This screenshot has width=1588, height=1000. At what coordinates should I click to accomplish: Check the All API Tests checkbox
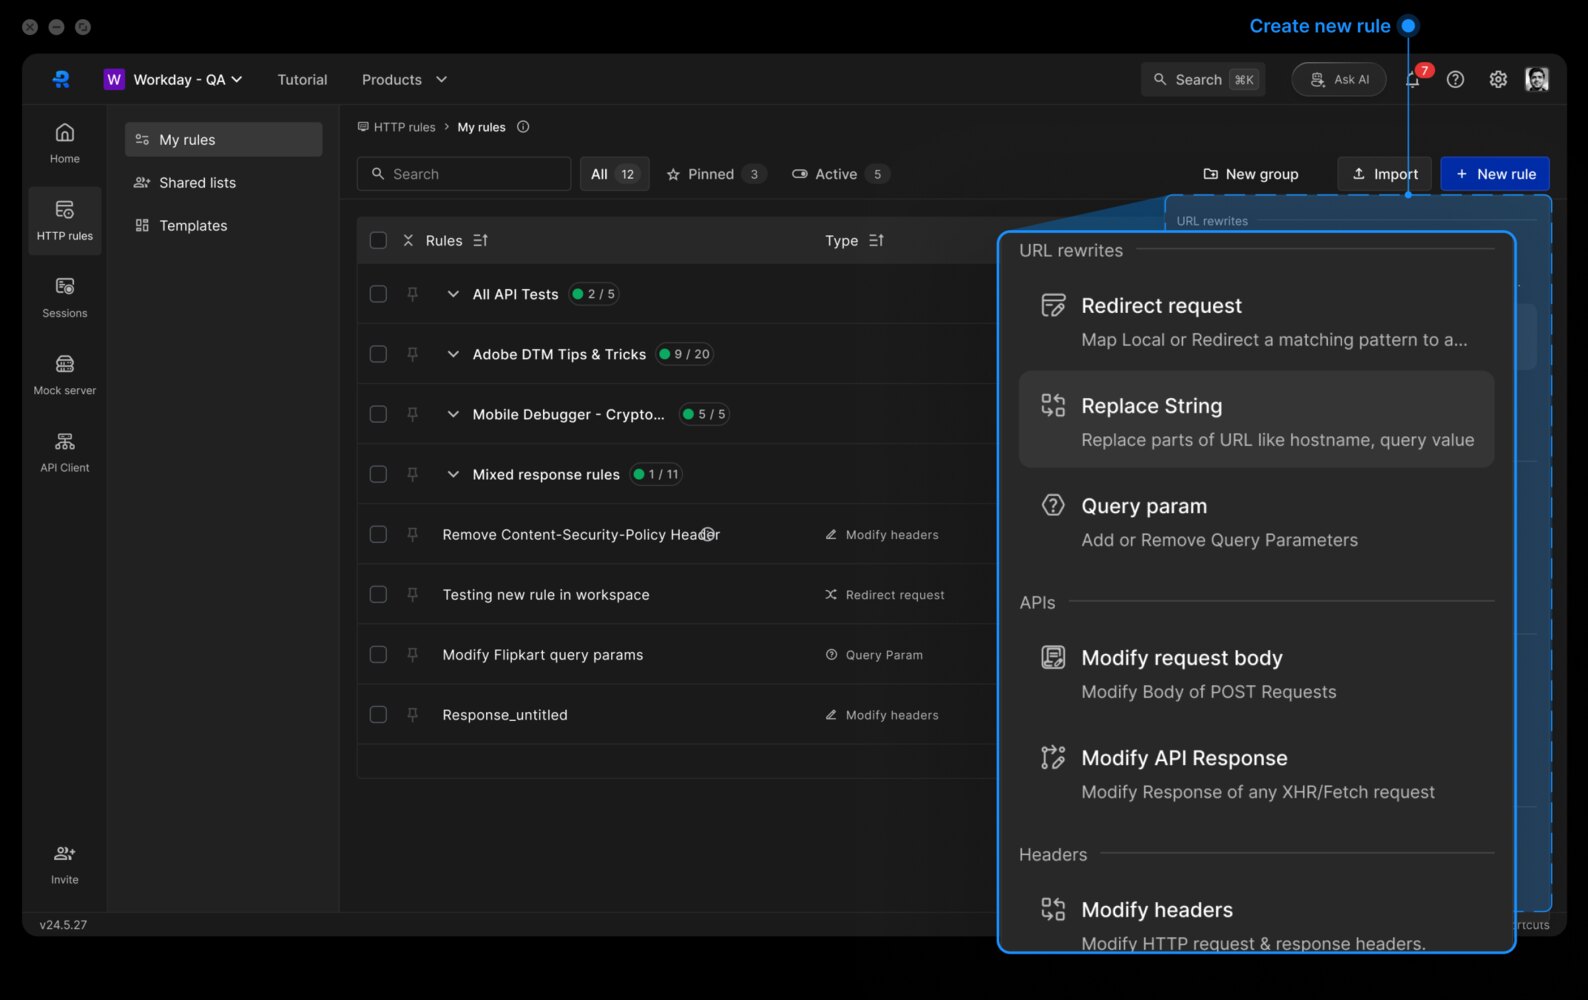coord(378,294)
